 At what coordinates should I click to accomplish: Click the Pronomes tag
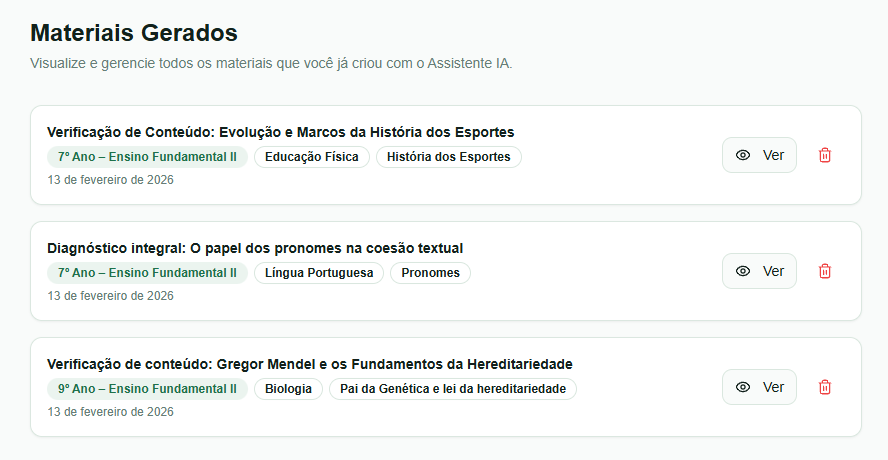(430, 273)
